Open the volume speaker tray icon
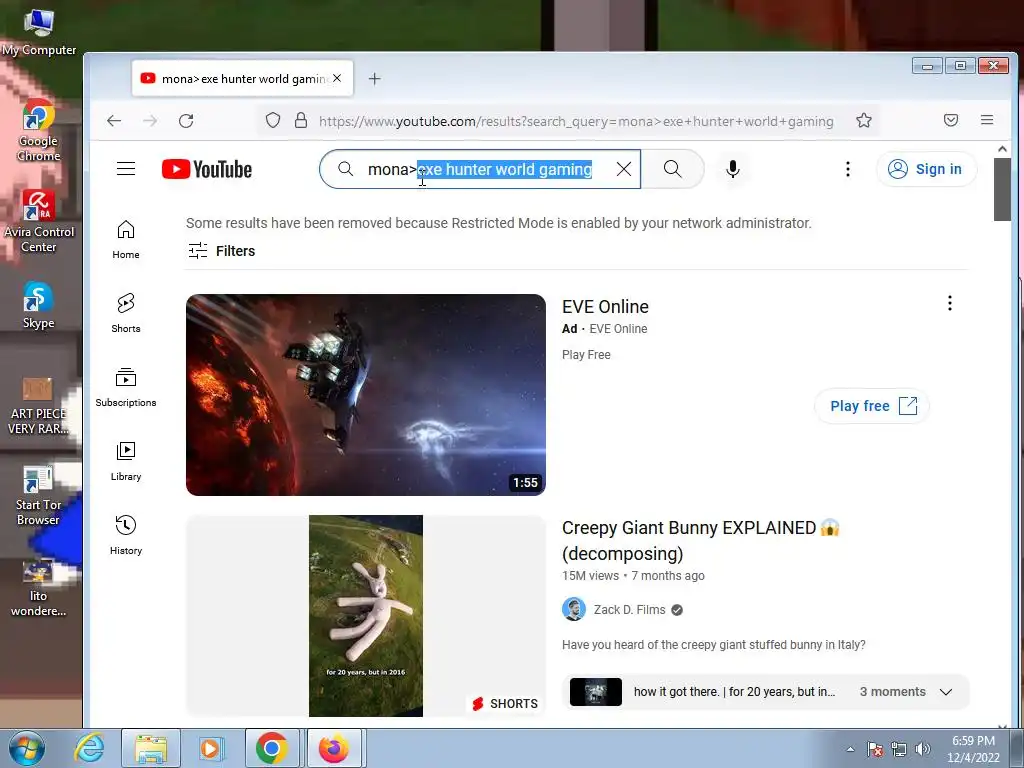 (x=922, y=750)
